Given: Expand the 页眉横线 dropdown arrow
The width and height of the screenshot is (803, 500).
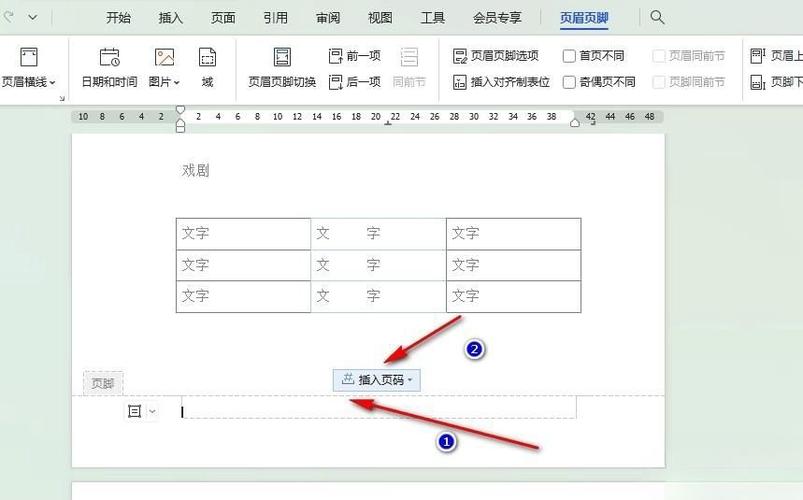Looking at the screenshot, I should (53, 82).
